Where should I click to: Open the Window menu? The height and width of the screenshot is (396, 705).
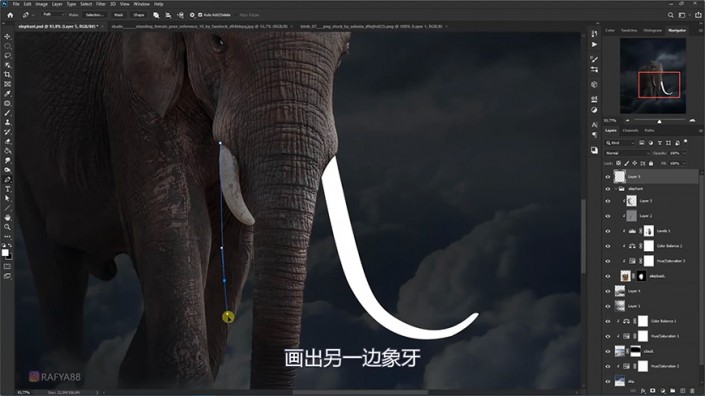click(142, 4)
